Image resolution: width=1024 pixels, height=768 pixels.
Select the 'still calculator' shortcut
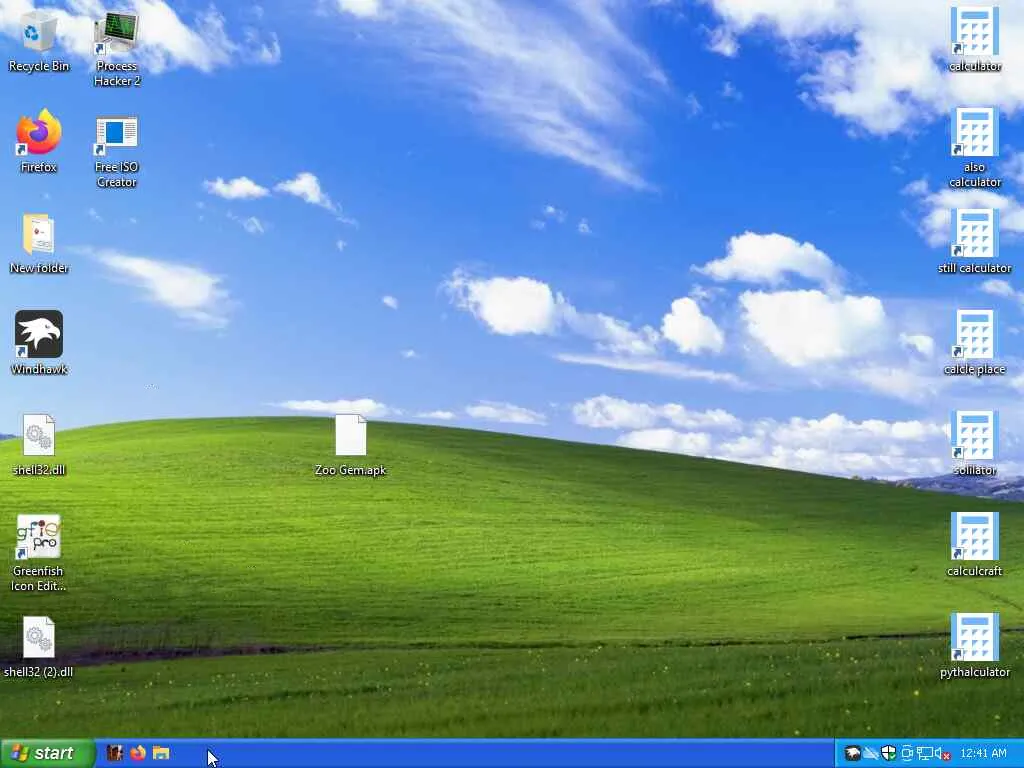pos(974,242)
